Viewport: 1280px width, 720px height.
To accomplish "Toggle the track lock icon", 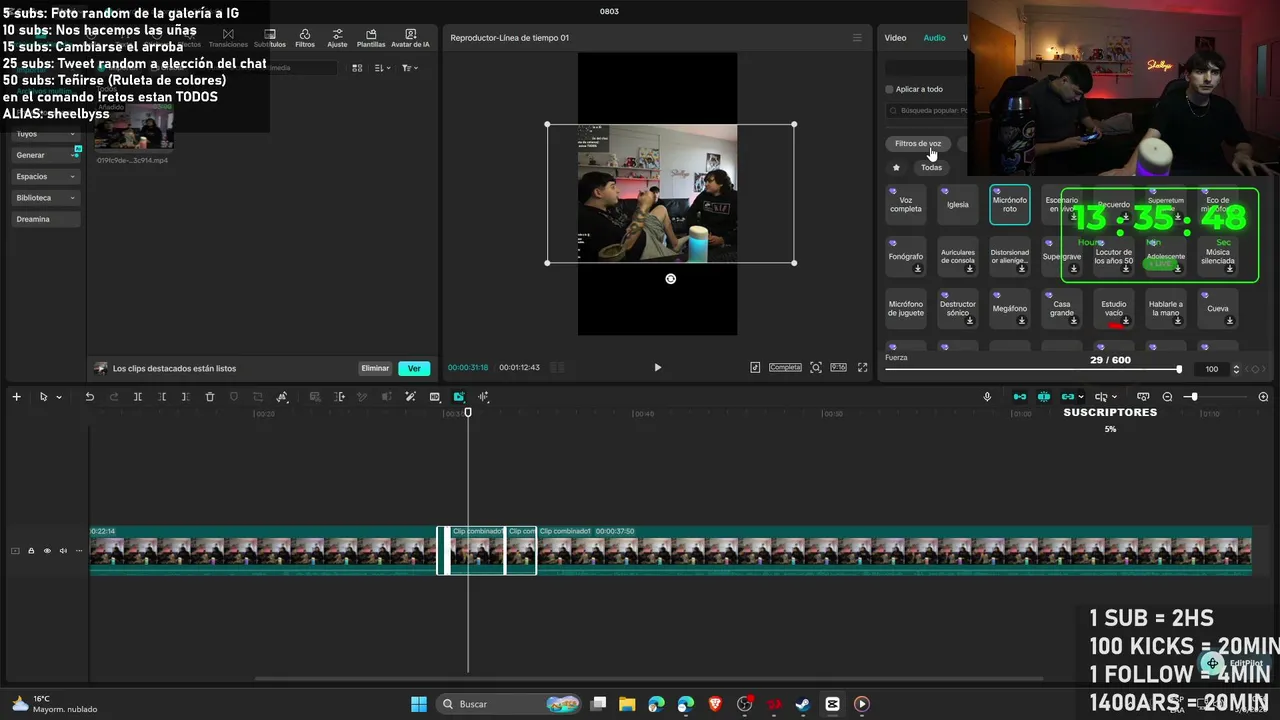I will click(31, 550).
